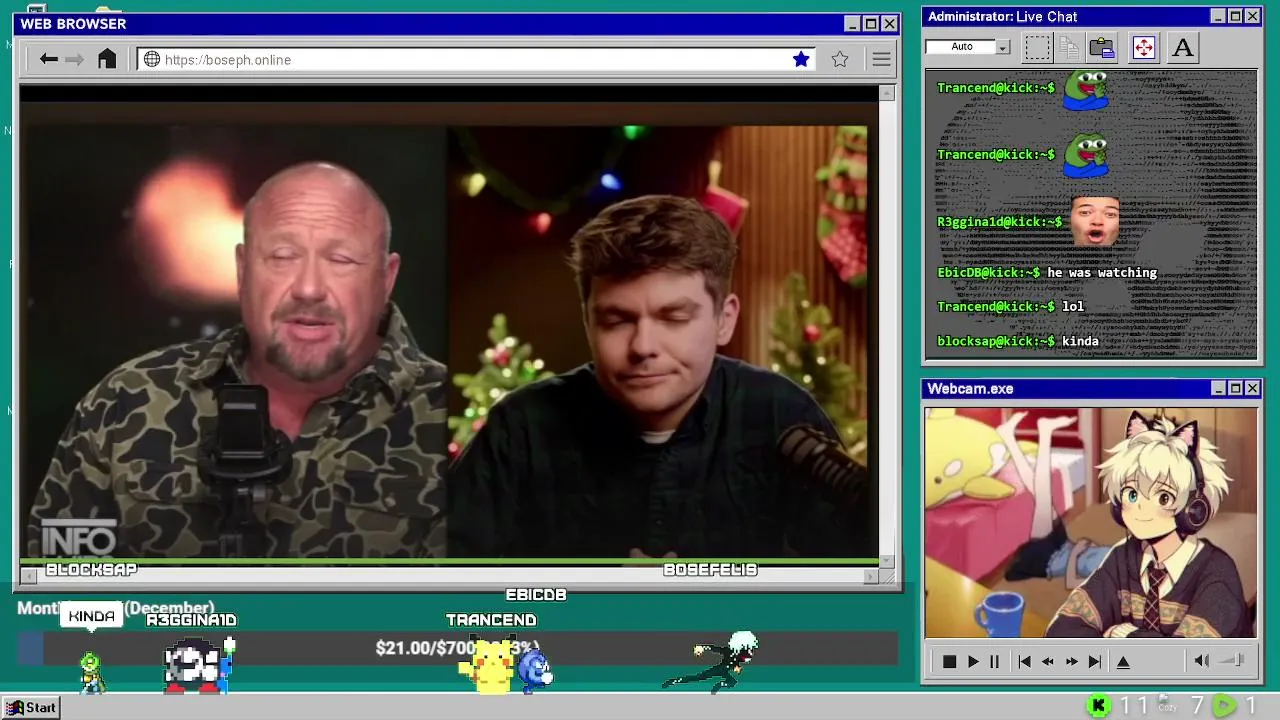Skip to previous track in Webcam.exe
This screenshot has width=1280, height=720.
[x=1024, y=662]
